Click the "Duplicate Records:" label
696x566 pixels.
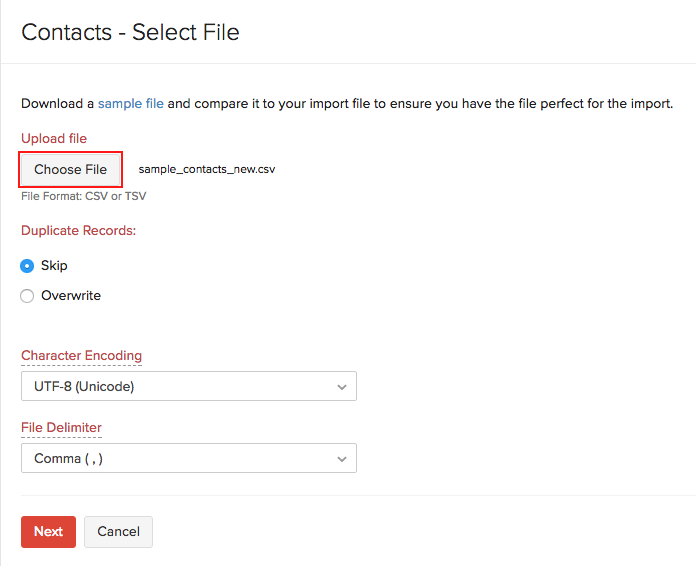click(78, 230)
